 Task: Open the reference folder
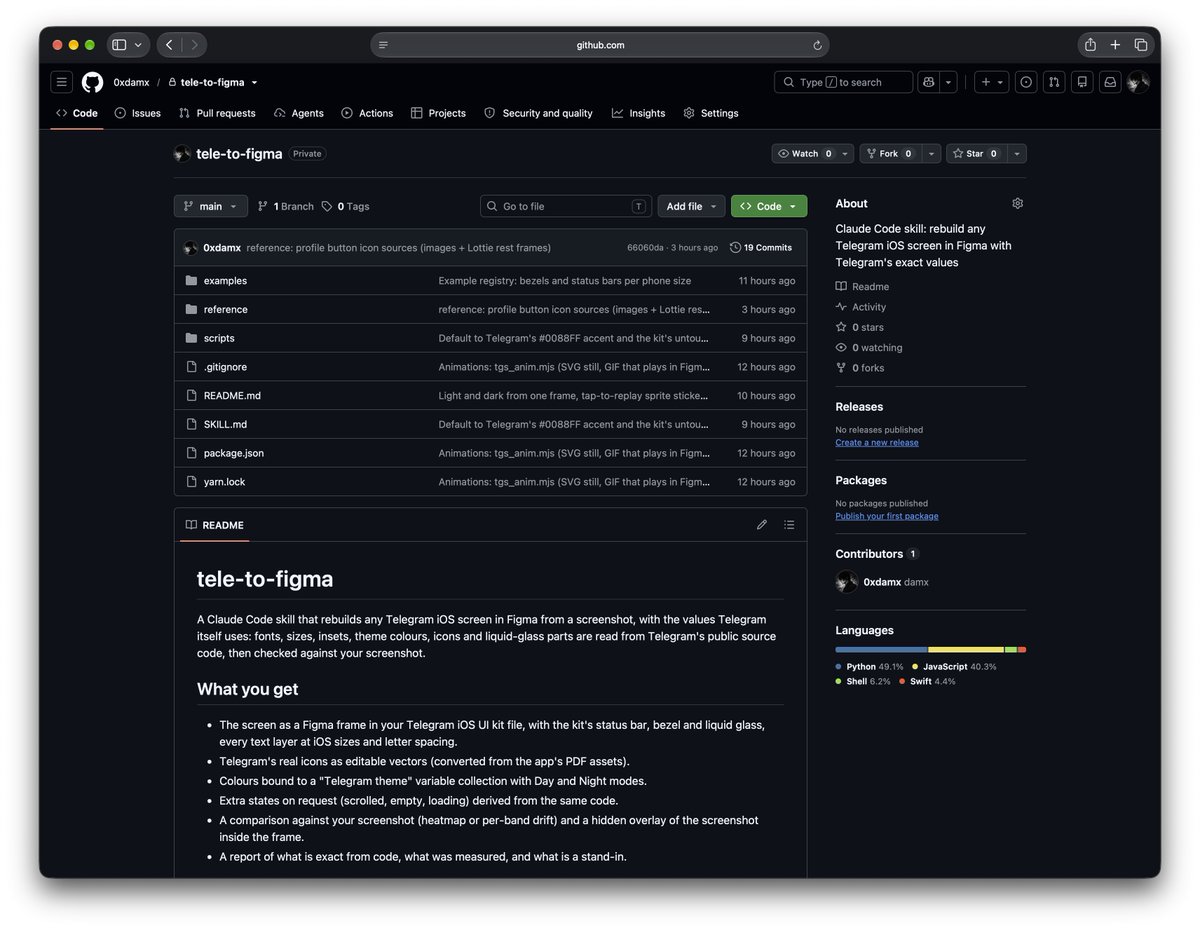[x=226, y=309]
